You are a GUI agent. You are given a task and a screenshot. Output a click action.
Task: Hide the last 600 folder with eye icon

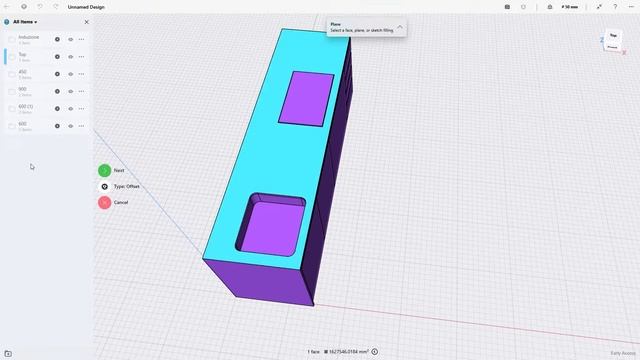(x=71, y=126)
